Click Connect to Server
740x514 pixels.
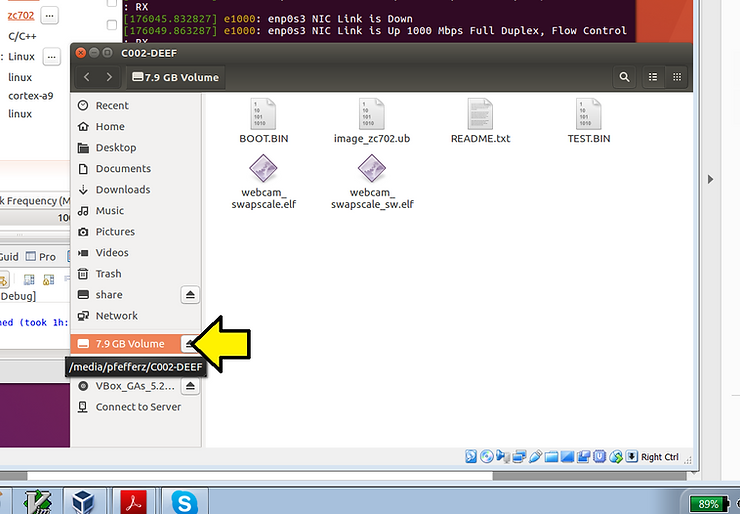coord(138,407)
